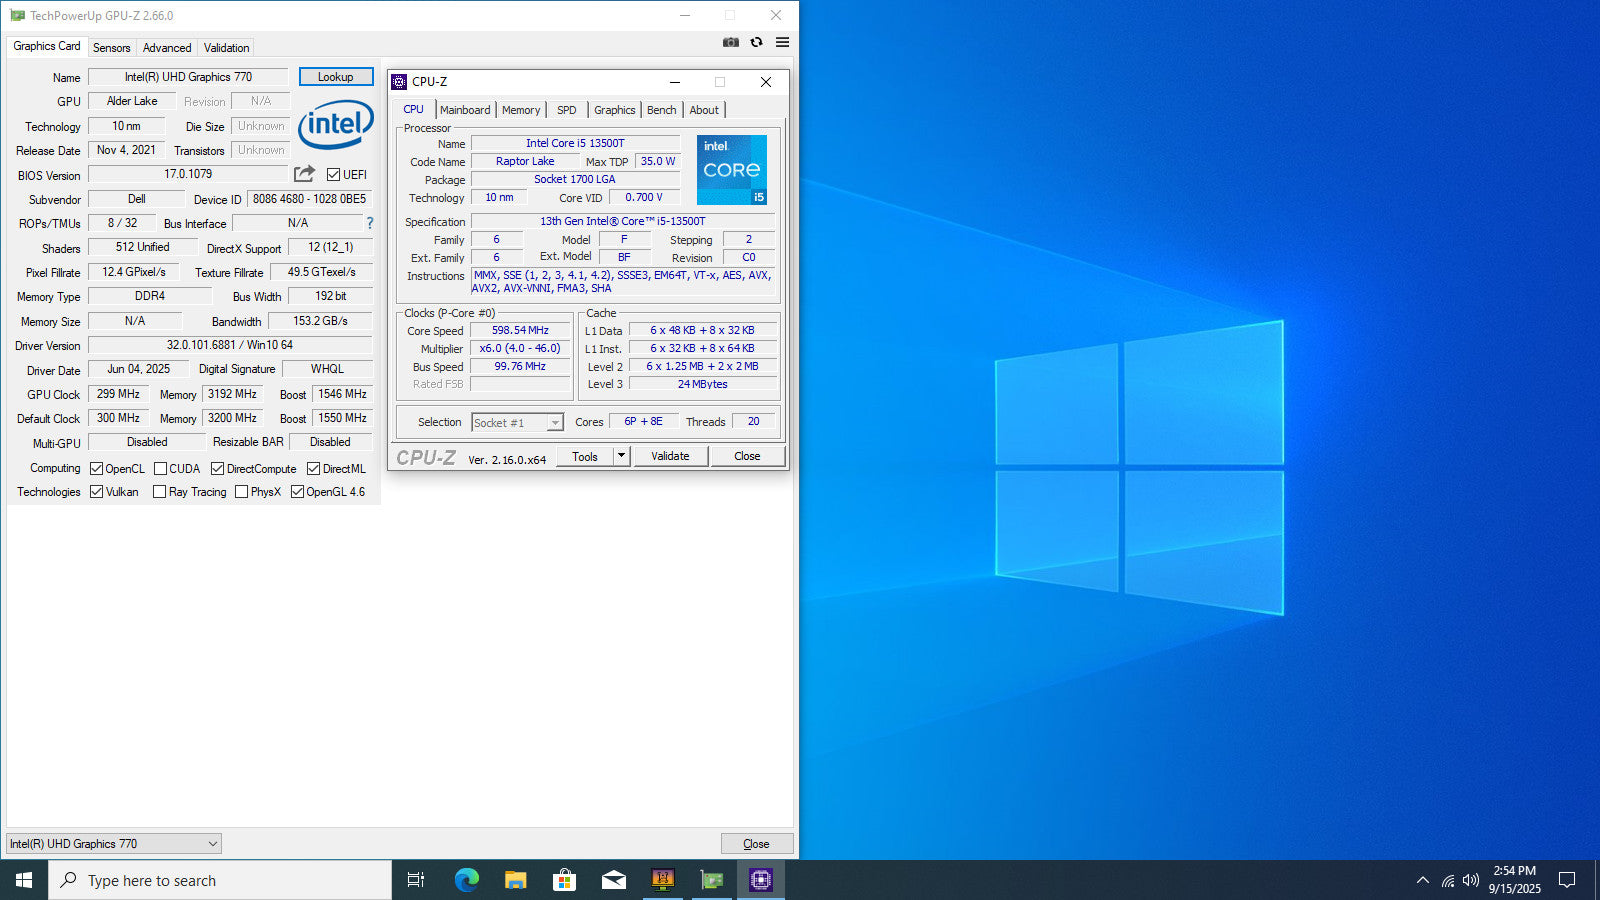Click the Device ID value 8086 4680

click(309, 199)
